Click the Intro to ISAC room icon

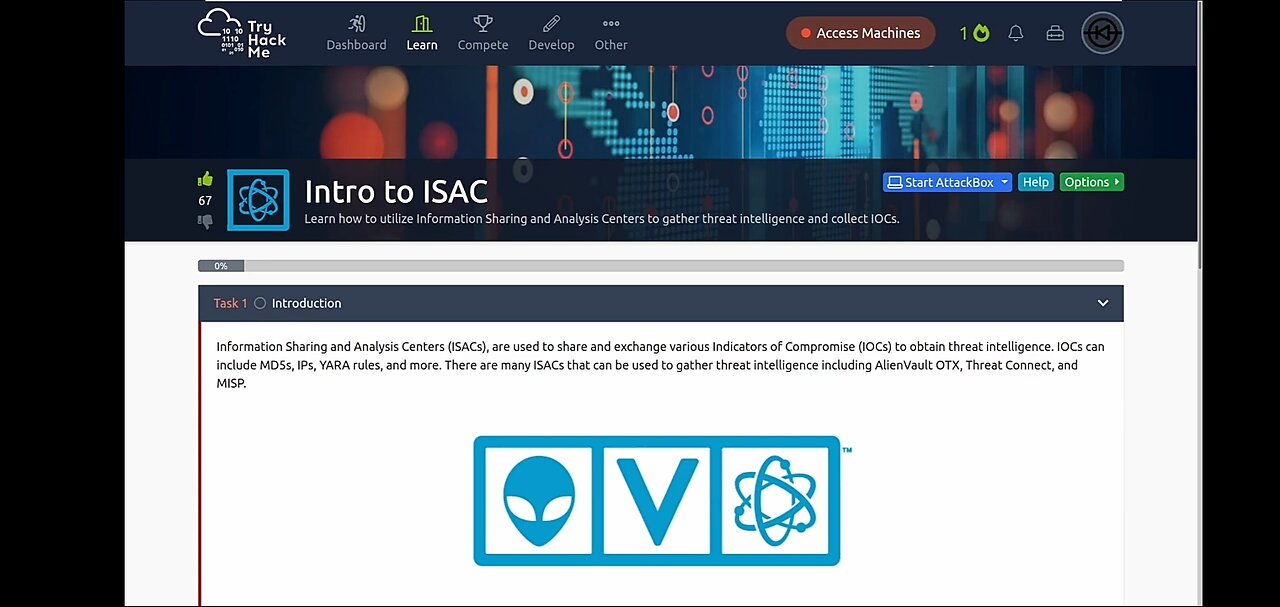258,200
